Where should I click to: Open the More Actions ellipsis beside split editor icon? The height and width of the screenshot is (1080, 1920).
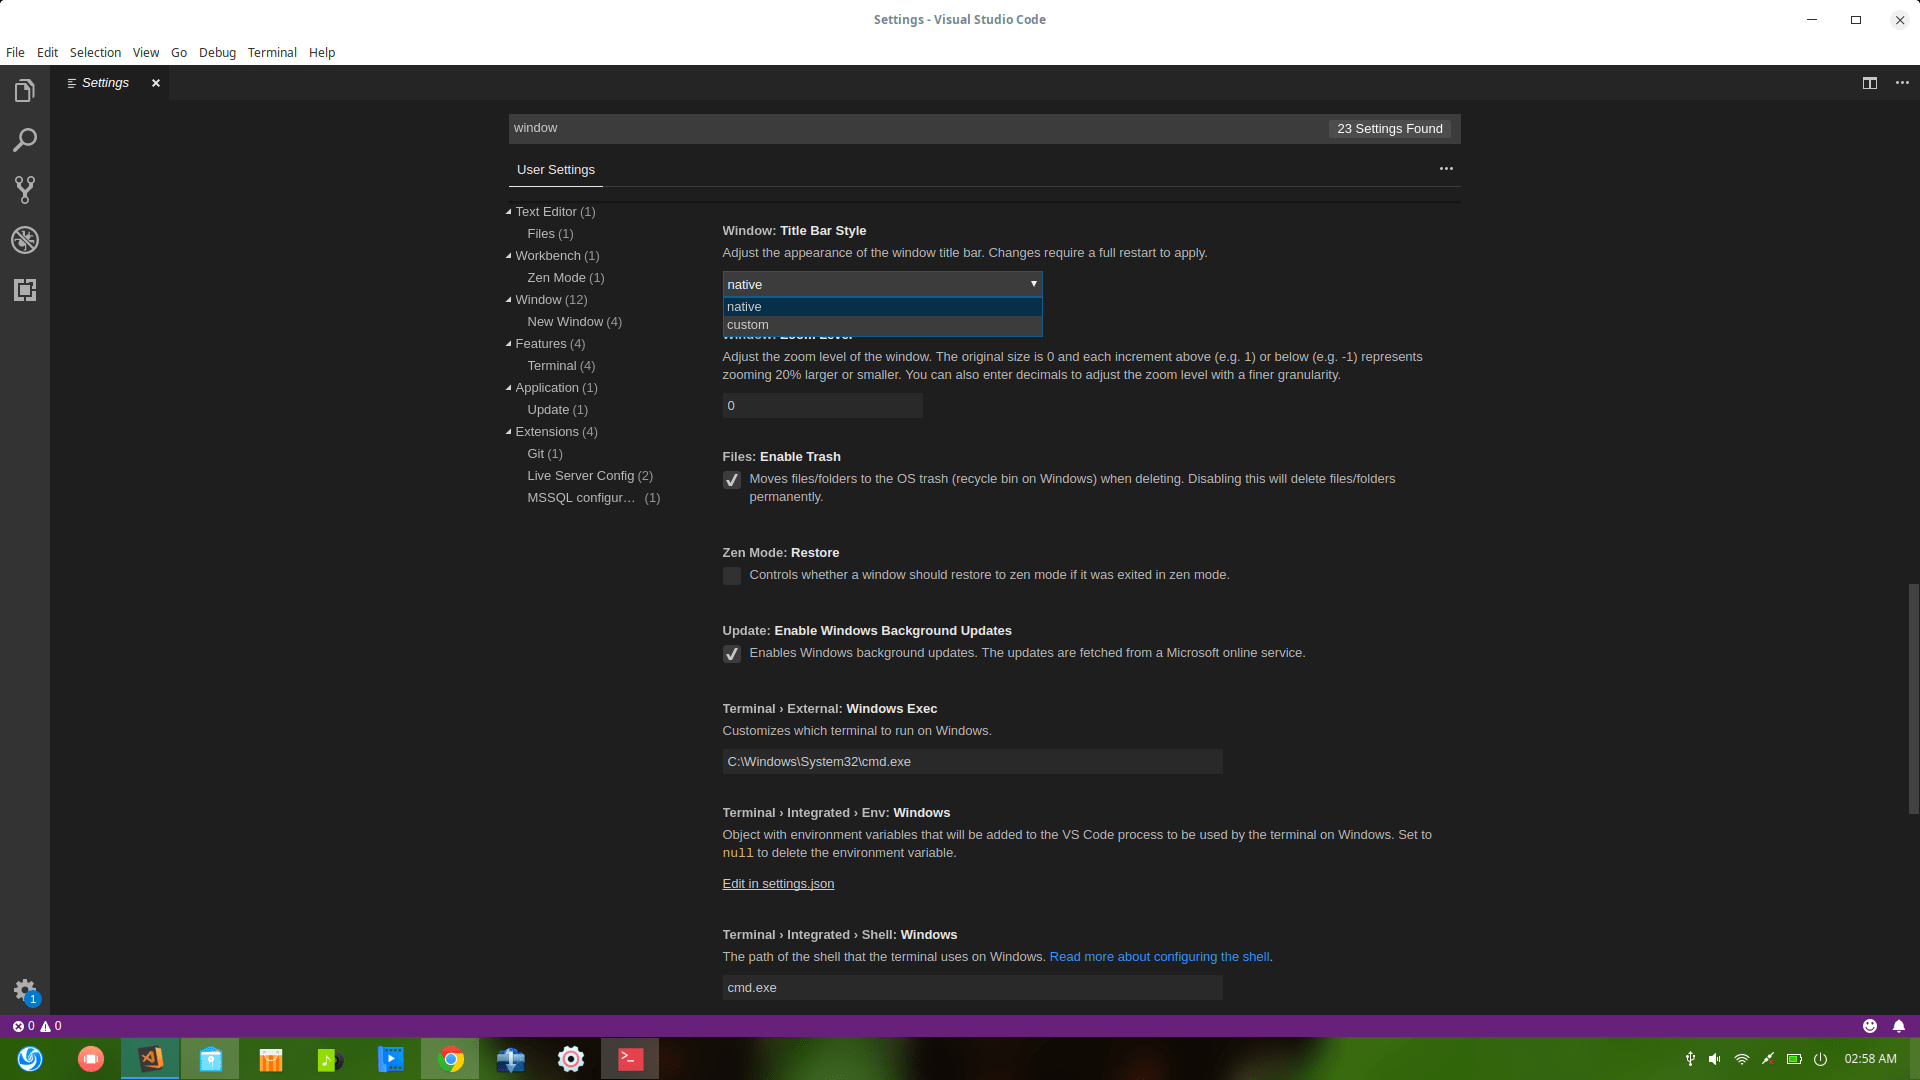1902,83
